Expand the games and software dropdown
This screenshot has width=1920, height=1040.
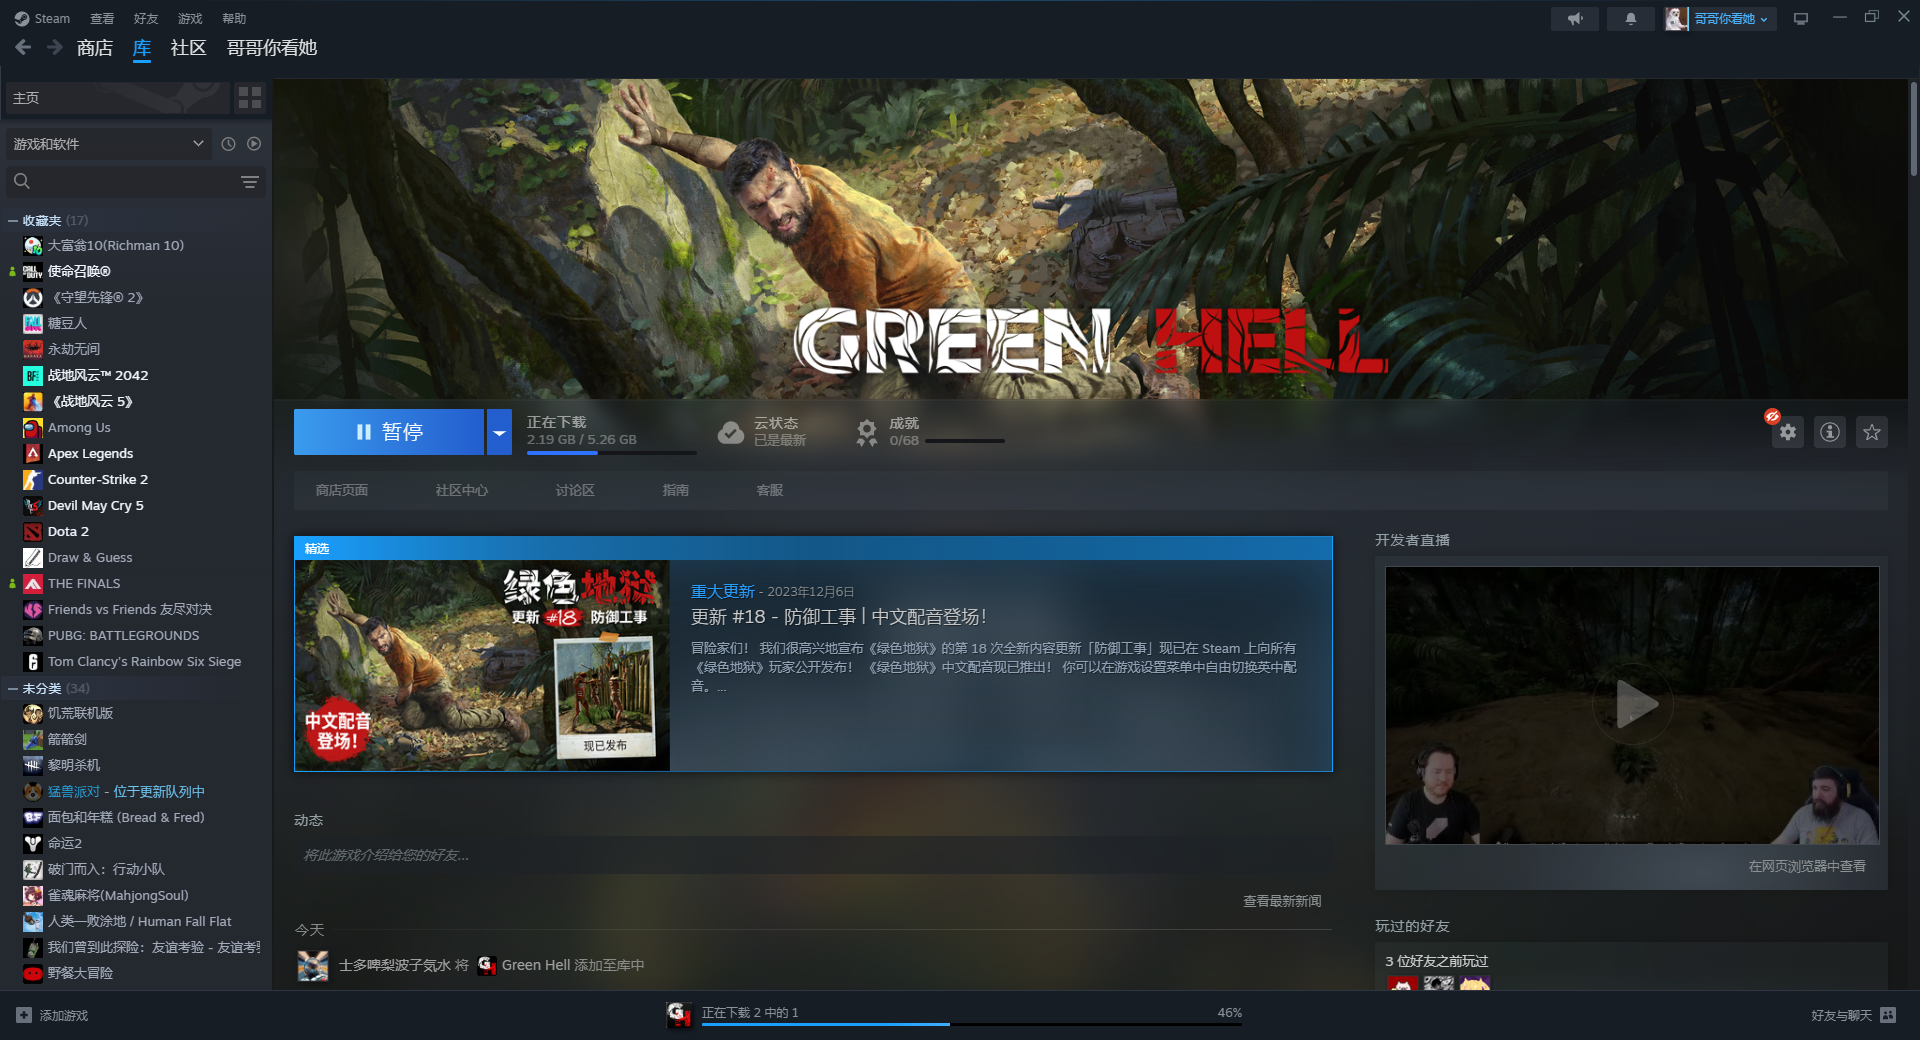[x=198, y=144]
